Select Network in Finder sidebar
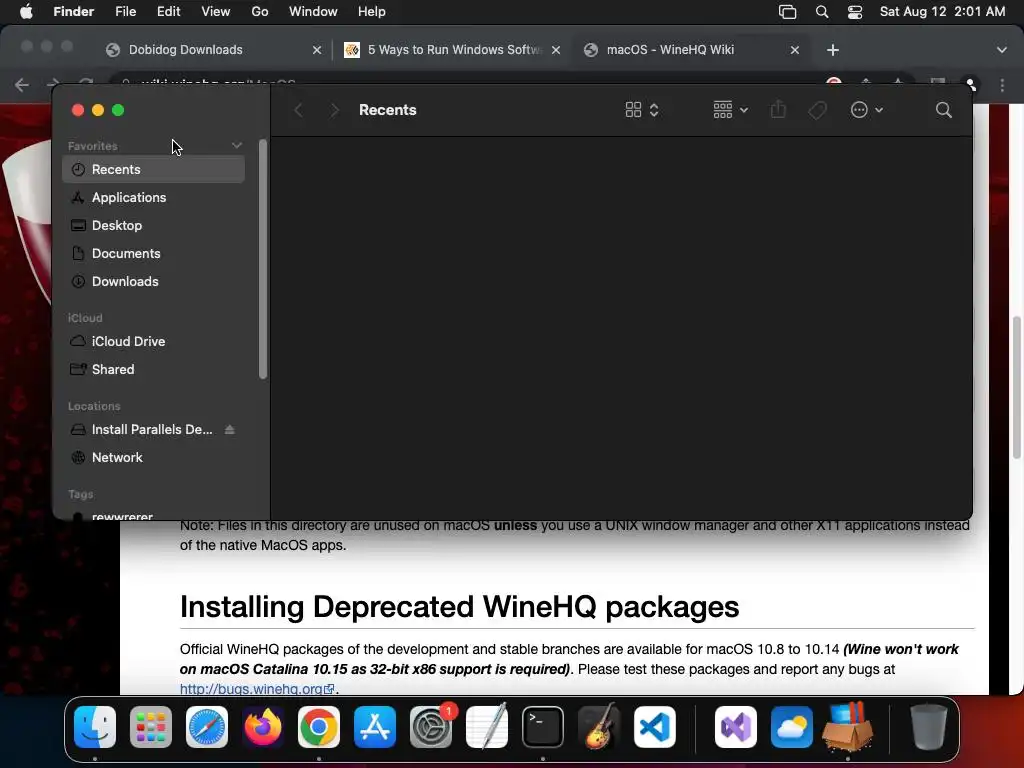The width and height of the screenshot is (1024, 768). point(153,457)
